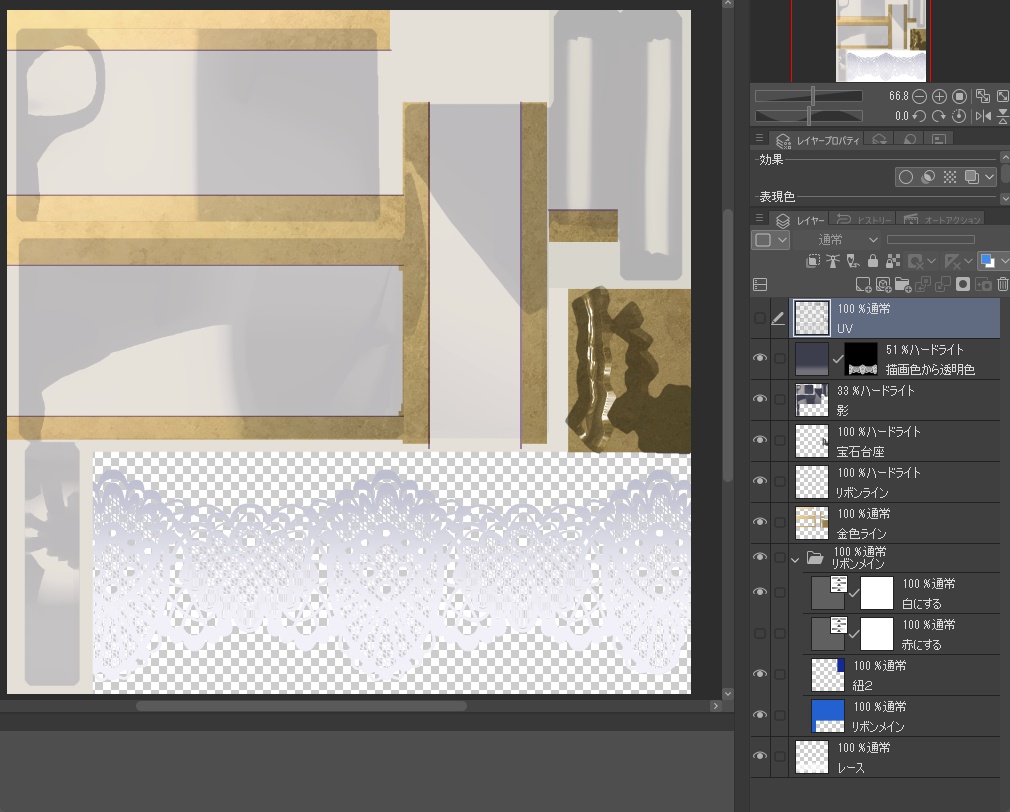This screenshot has height=812, width=1010.
Task: Create a new layer folder
Action: point(903,284)
